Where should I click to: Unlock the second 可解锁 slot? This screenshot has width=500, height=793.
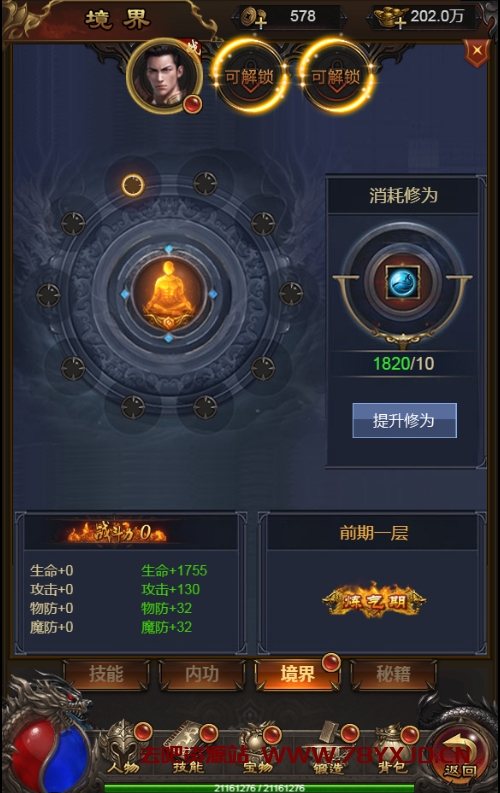[336, 77]
